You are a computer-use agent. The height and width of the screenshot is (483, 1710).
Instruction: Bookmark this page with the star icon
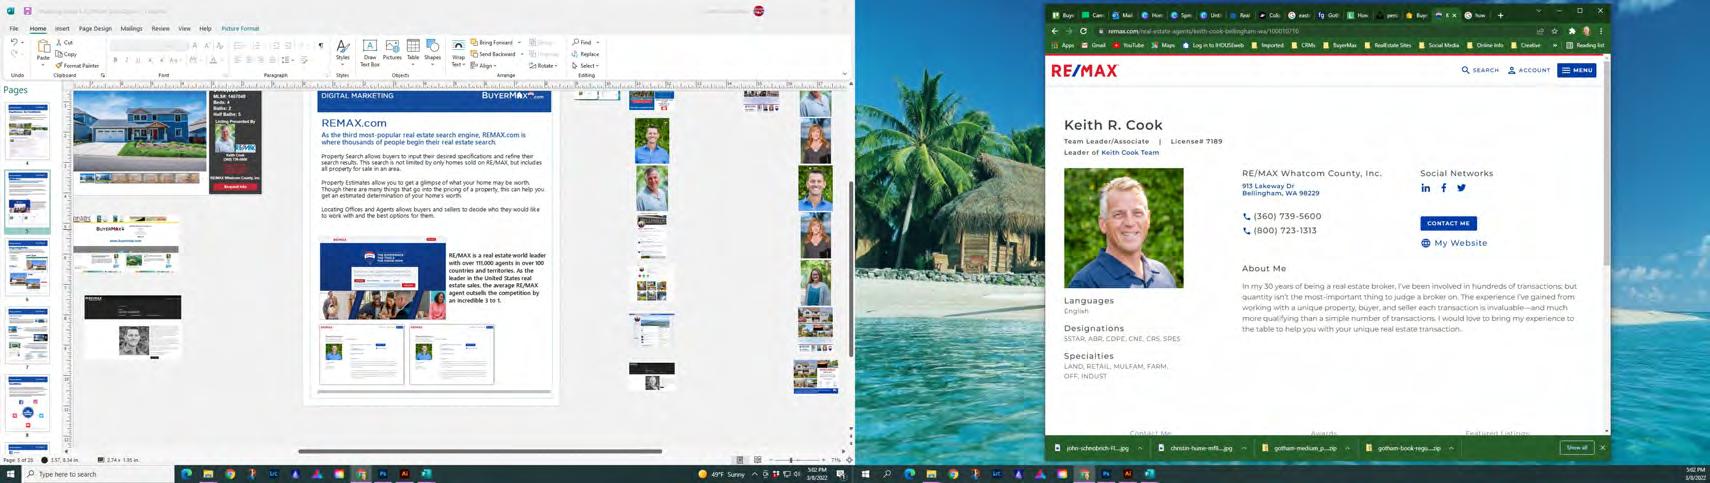click(1555, 31)
